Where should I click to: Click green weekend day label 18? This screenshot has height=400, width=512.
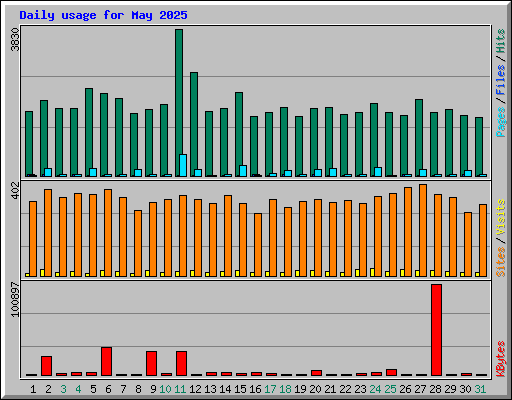click(x=285, y=389)
